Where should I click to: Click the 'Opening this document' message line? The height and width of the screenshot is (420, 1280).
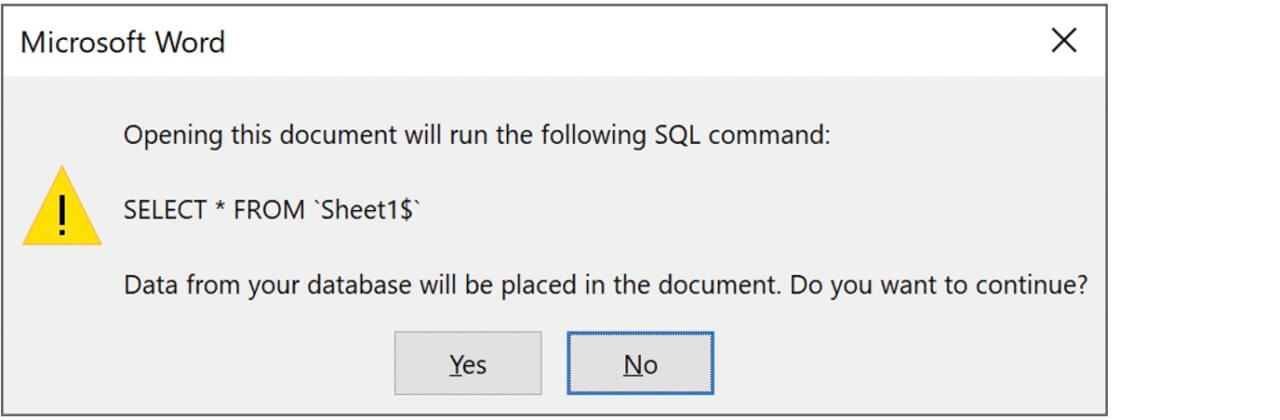pos(476,135)
